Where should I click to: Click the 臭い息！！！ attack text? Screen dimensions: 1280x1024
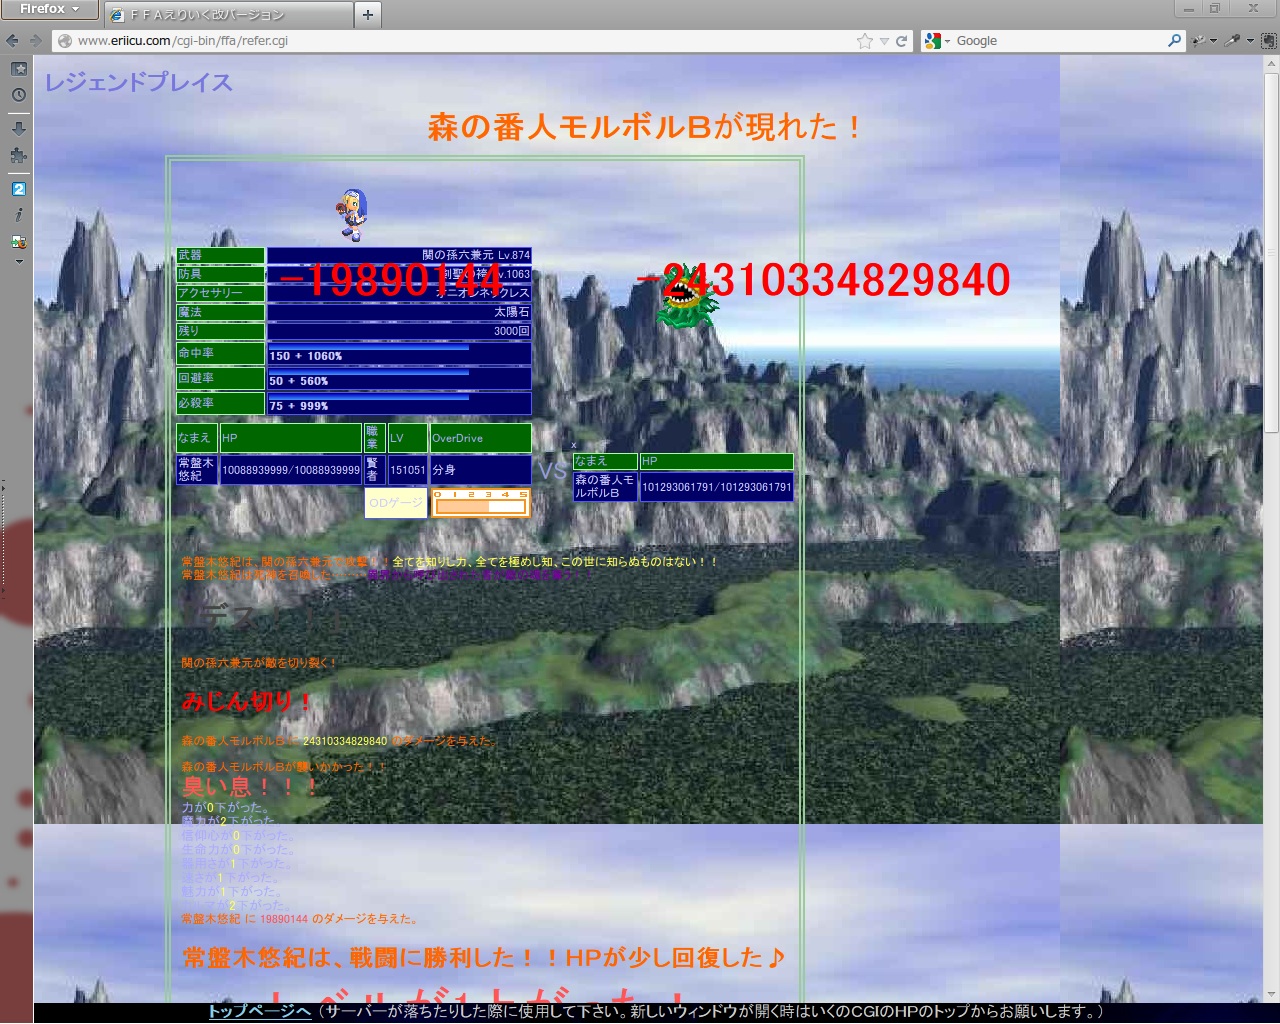point(251,787)
